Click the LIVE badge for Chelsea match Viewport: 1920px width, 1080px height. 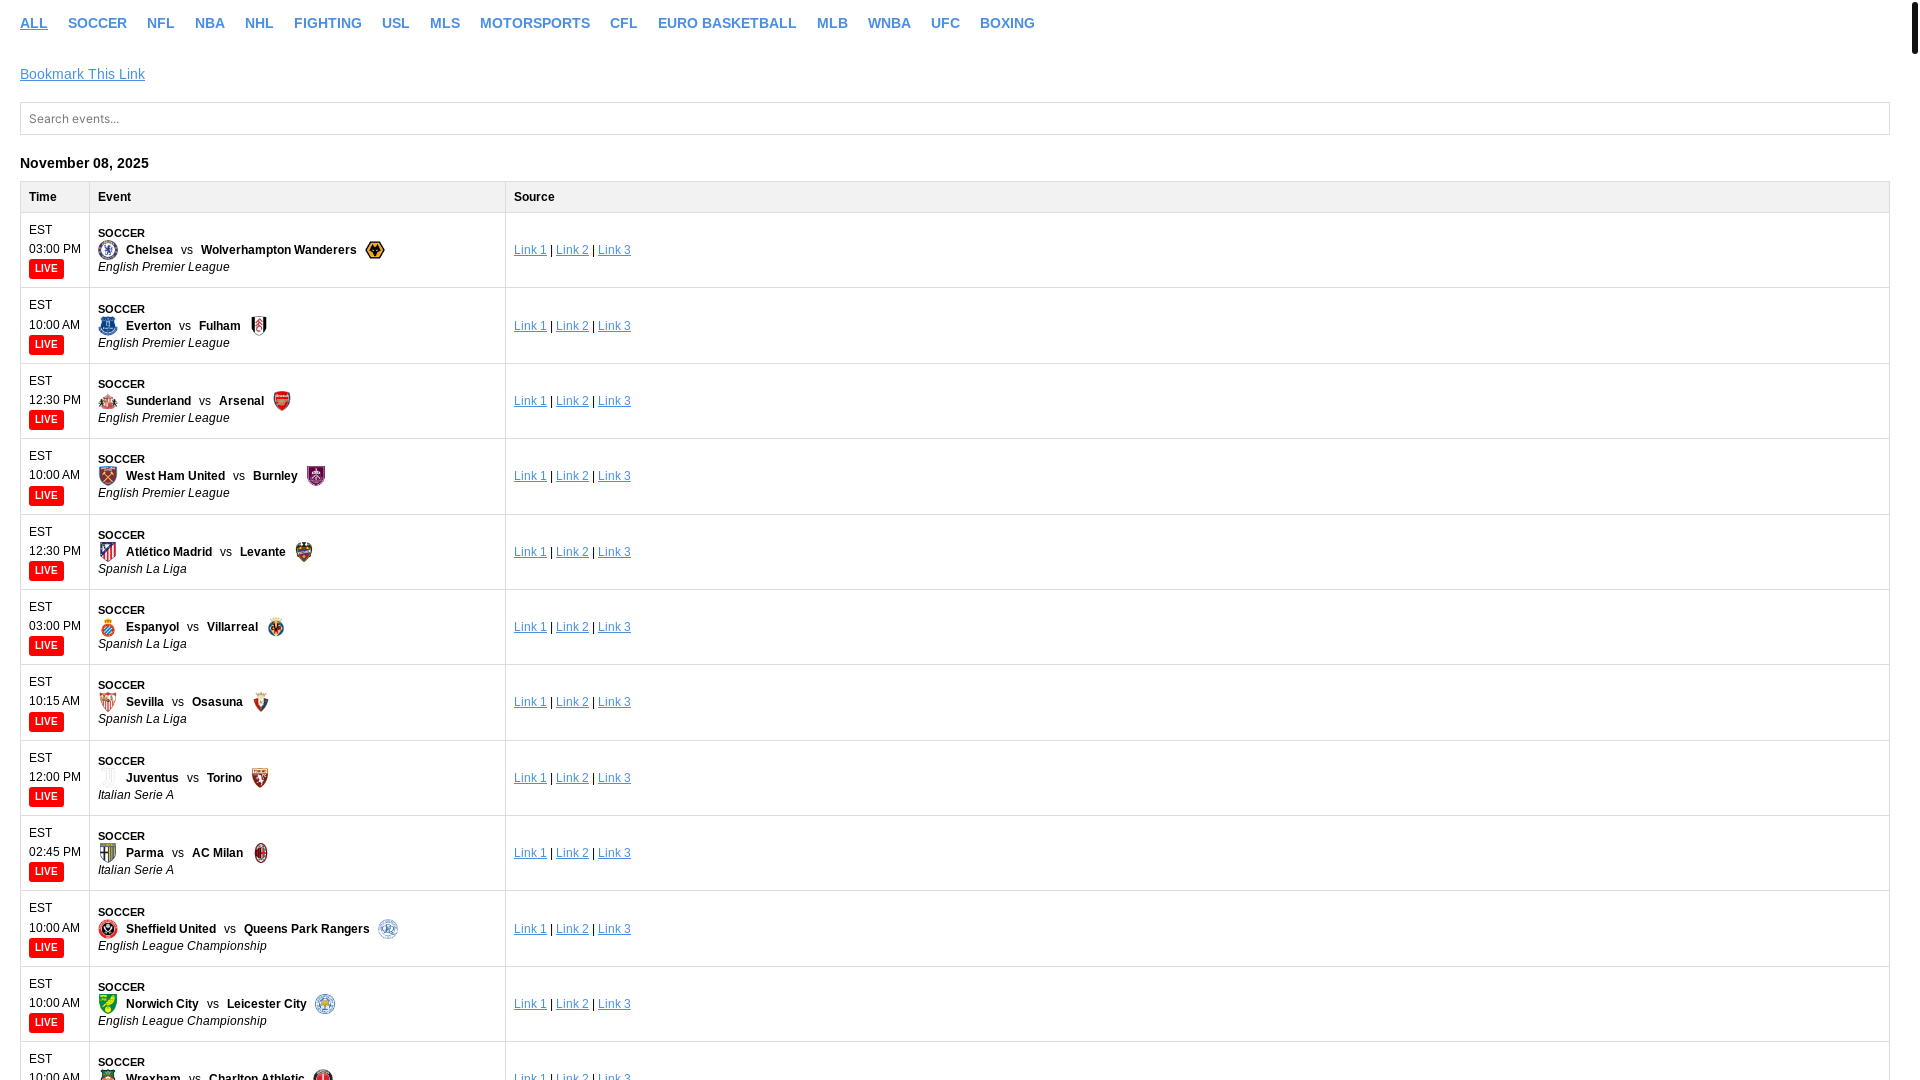click(46, 269)
